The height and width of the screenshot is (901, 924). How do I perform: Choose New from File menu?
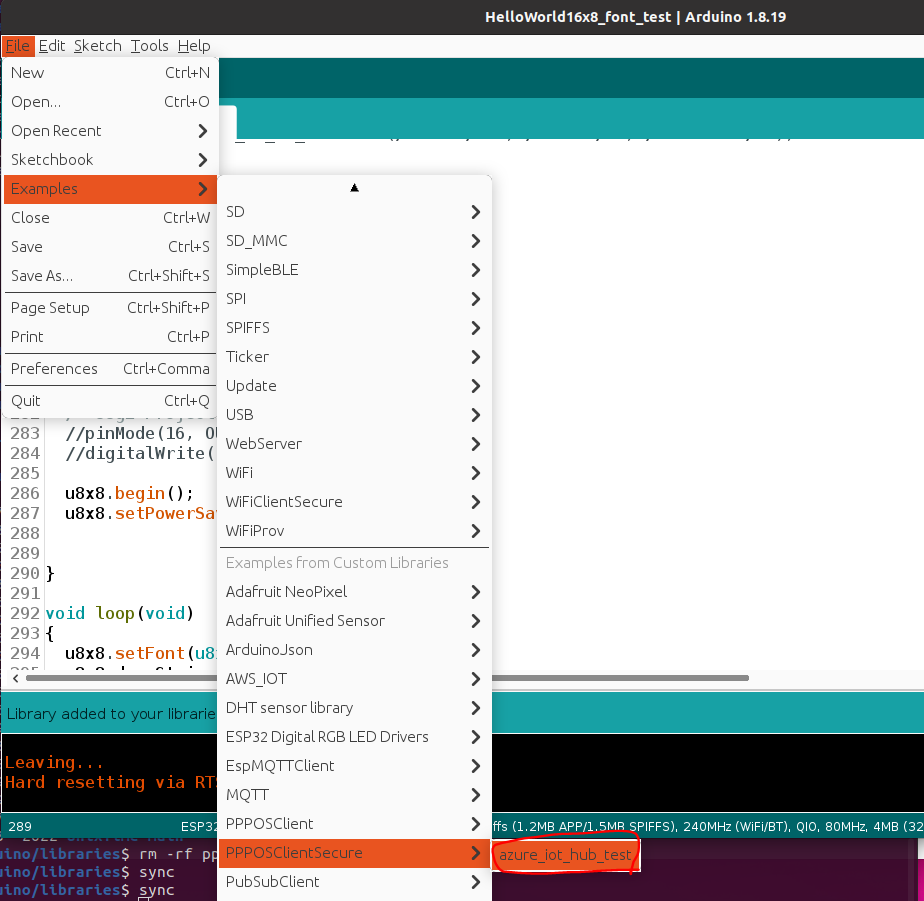tap(110, 72)
